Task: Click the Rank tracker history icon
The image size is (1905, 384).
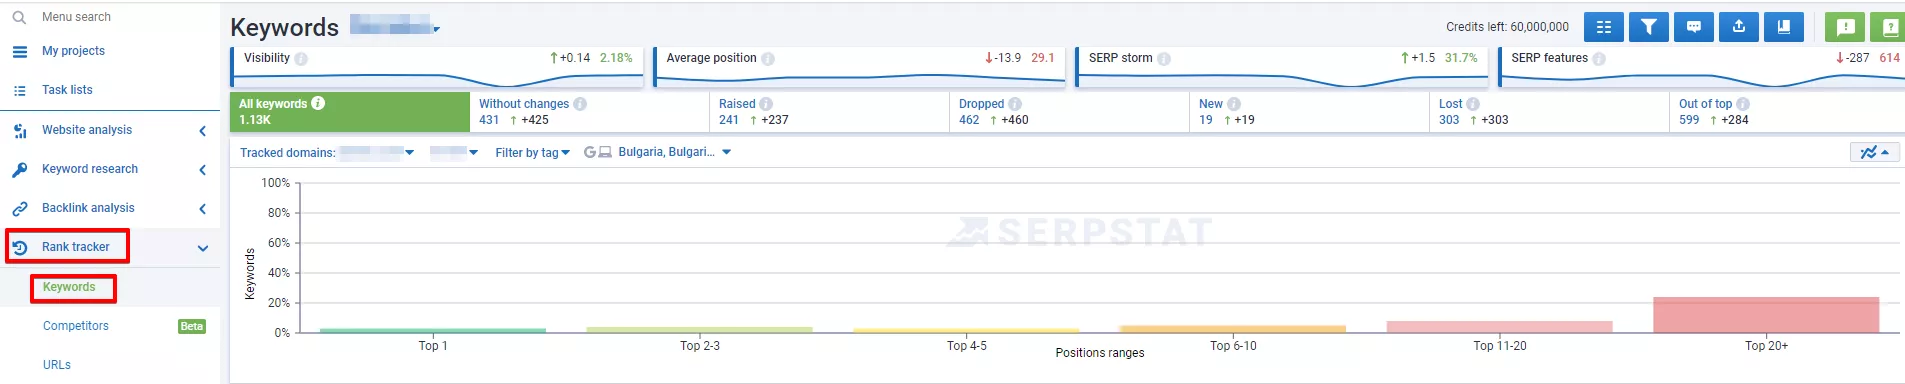Action: tap(19, 247)
